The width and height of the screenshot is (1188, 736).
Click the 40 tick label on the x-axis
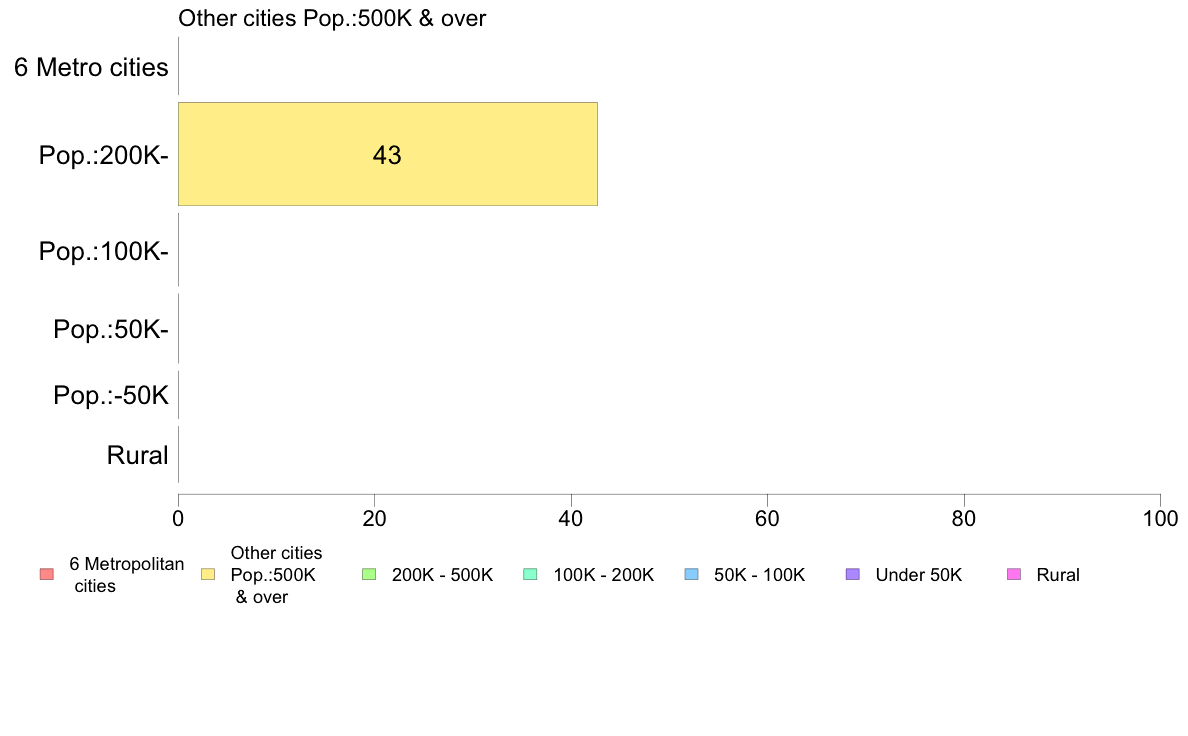pos(571,518)
